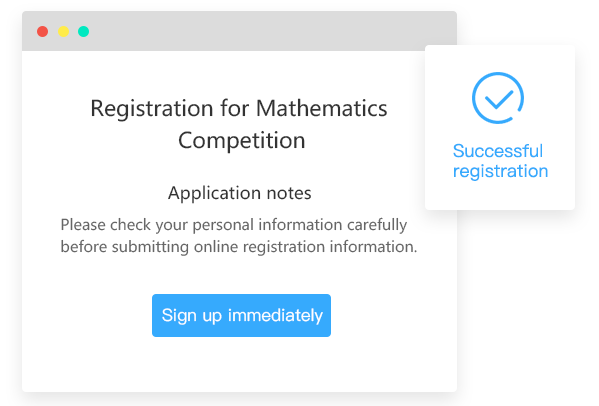Click the line starting with before submitting
This screenshot has height=406, width=599.
pos(239,247)
